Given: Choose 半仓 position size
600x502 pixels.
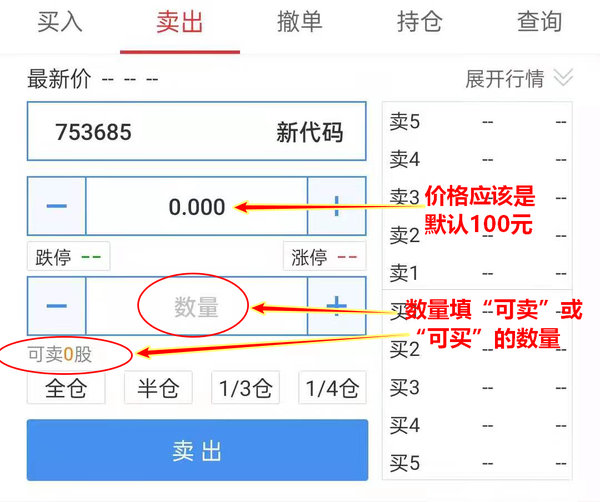Looking at the screenshot, I should point(158,388).
